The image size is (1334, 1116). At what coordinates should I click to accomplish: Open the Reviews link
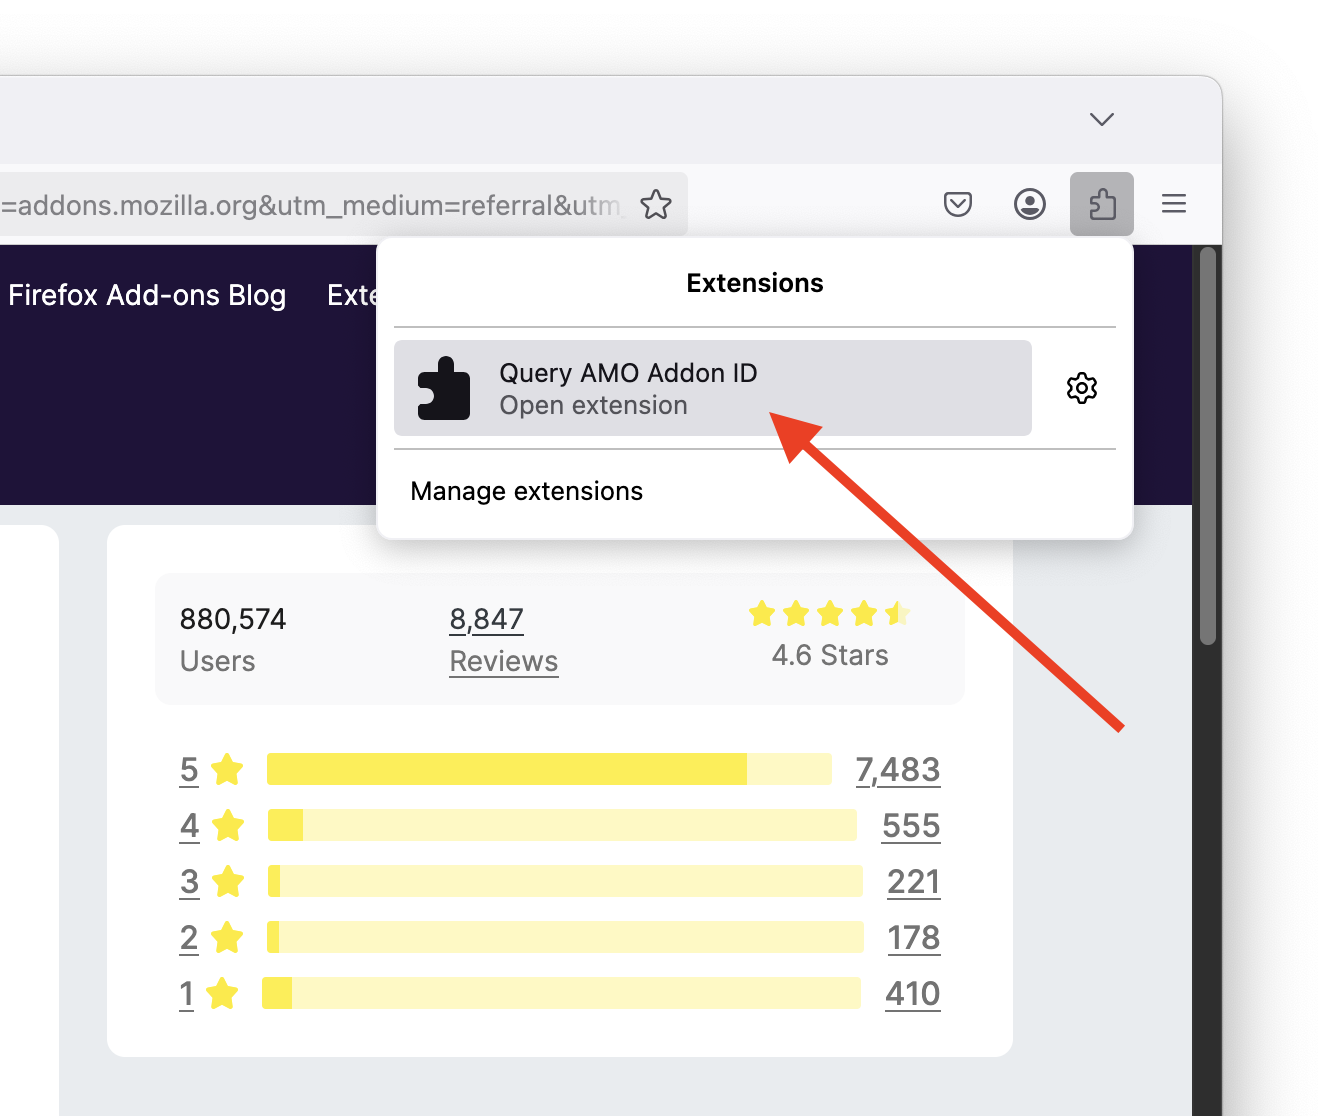click(x=504, y=661)
